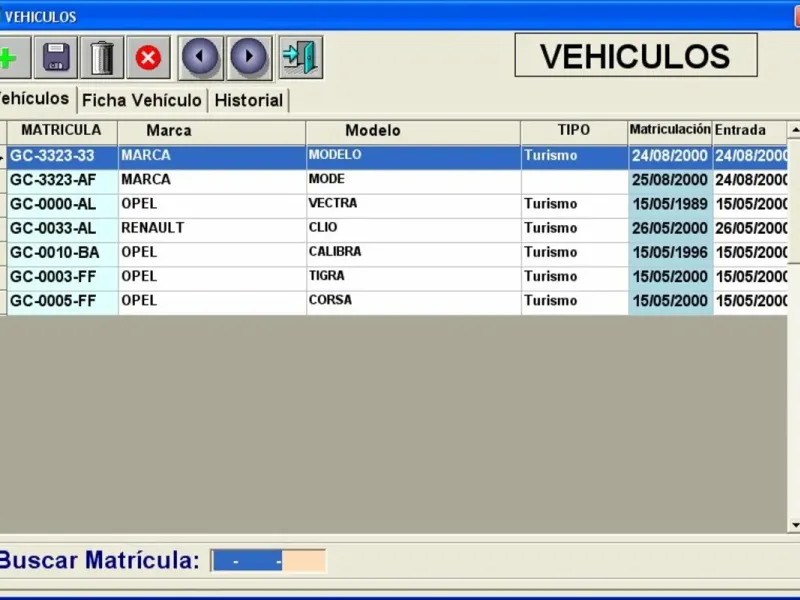Image resolution: width=800 pixels, height=600 pixels.
Task: Click the OPEL cell in the TIGRA row
Action: pos(212,277)
